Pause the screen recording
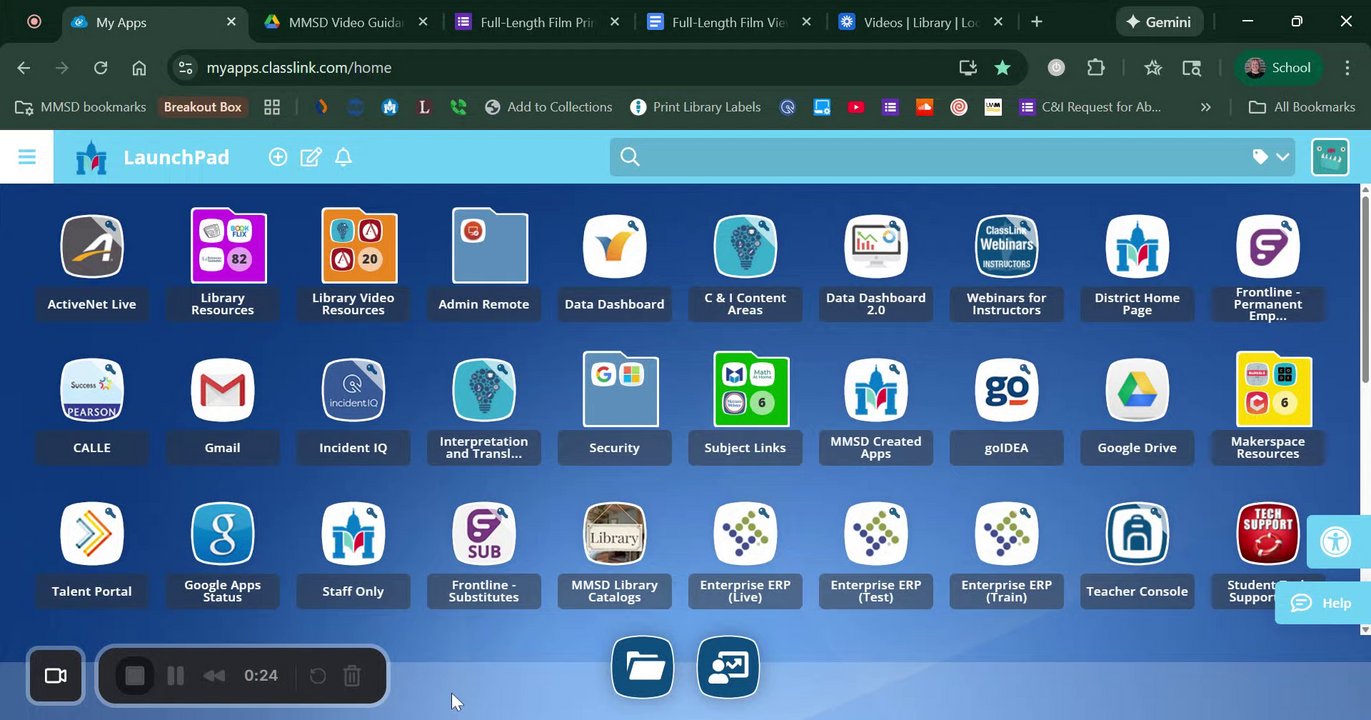 click(x=175, y=676)
